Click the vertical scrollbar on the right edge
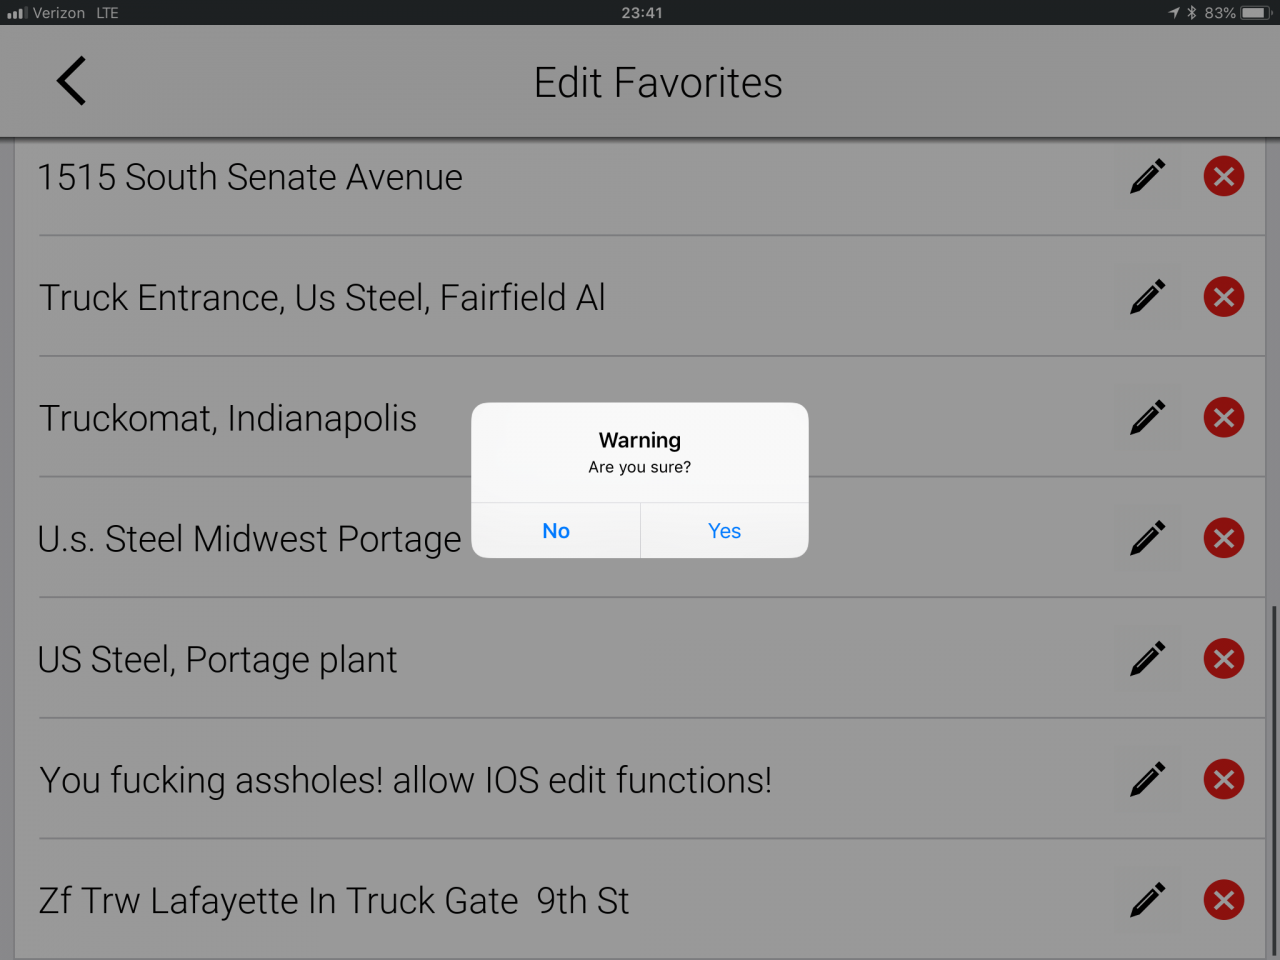This screenshot has width=1280, height=960. [x=1273, y=780]
